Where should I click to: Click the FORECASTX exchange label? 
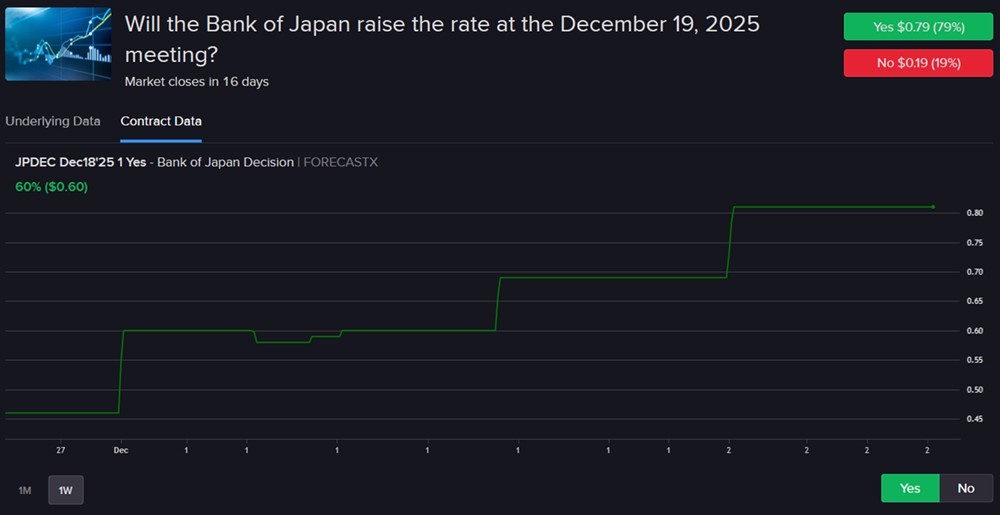click(x=342, y=162)
